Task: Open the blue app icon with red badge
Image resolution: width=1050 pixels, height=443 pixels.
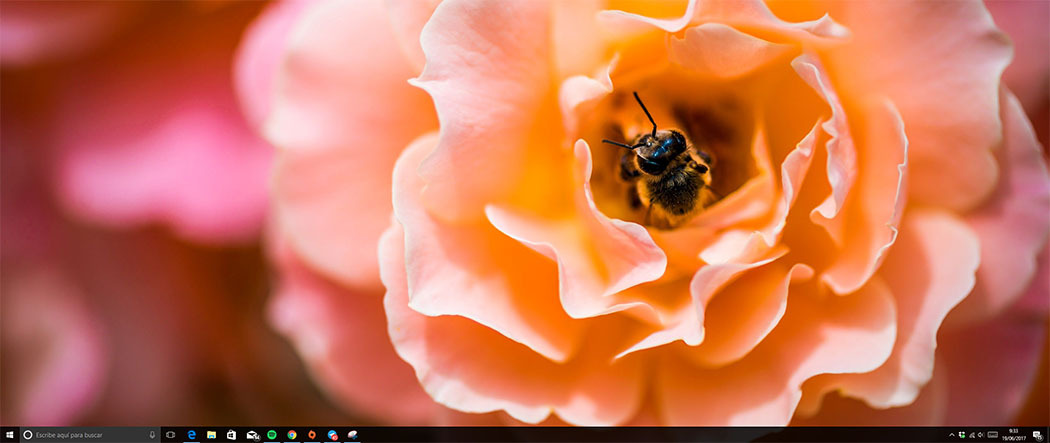Action: click(x=332, y=435)
